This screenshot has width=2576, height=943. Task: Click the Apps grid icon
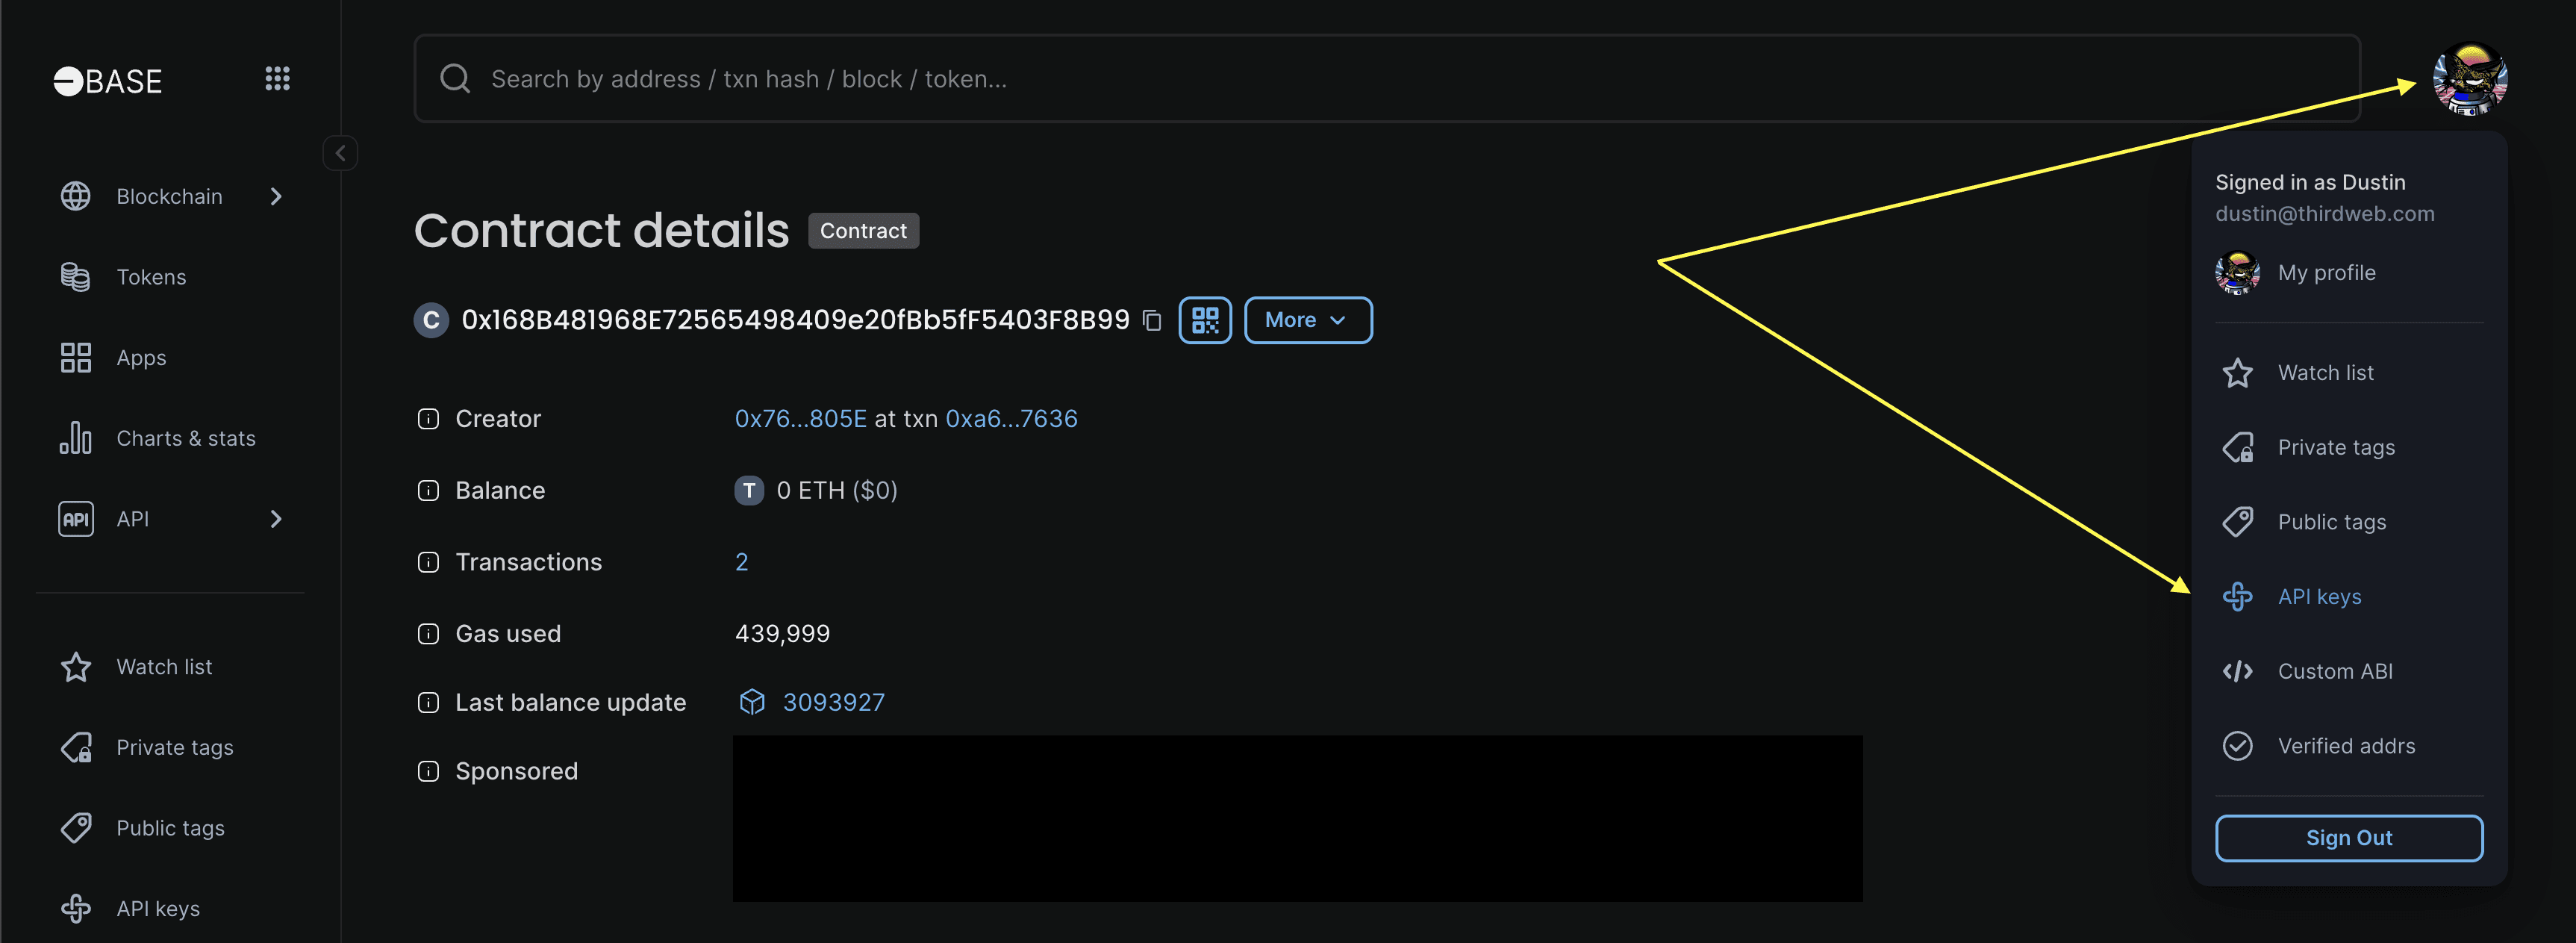[276, 77]
